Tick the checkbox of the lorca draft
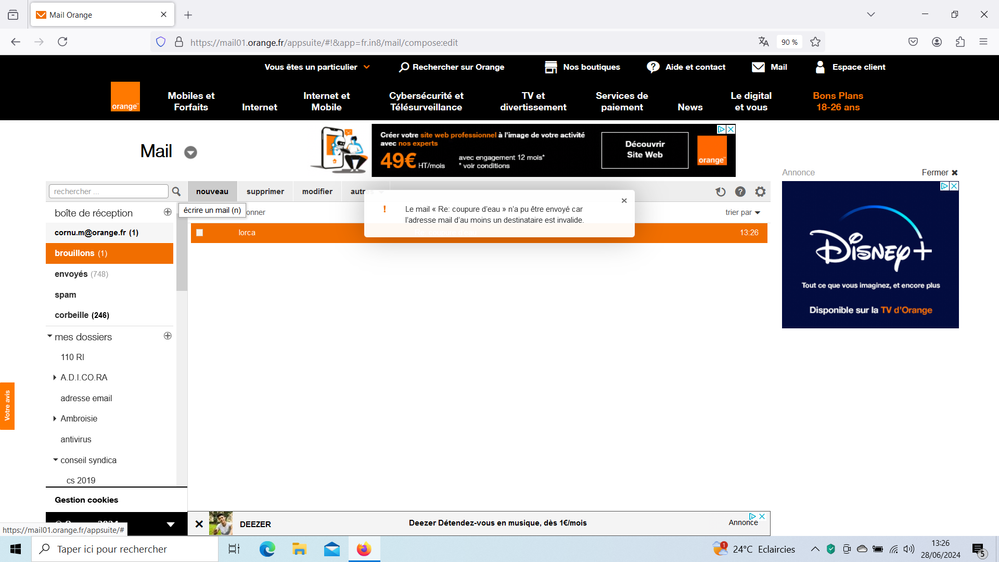 pyautogui.click(x=199, y=233)
